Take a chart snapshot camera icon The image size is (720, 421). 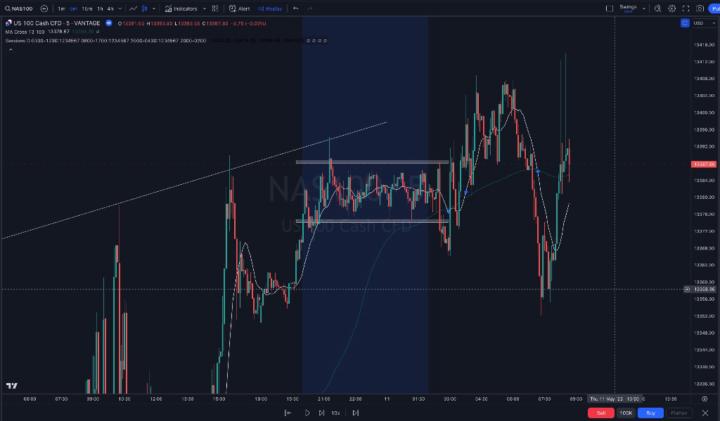[x=700, y=8]
